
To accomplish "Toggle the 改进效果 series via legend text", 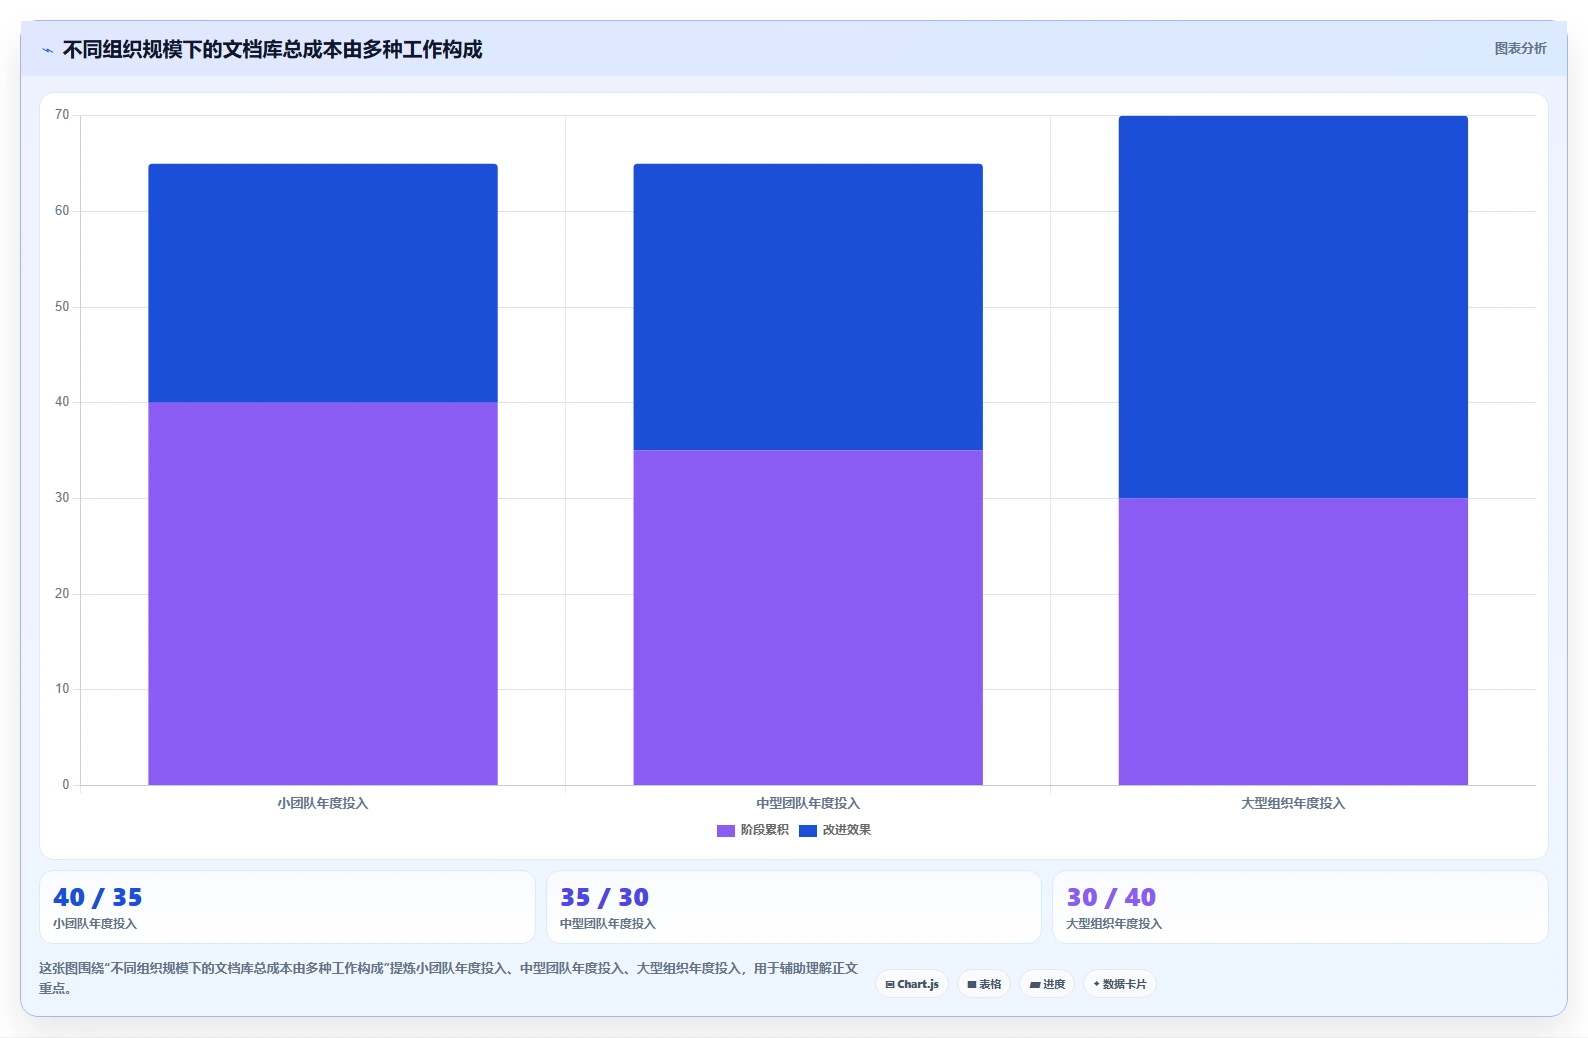I will (x=847, y=830).
